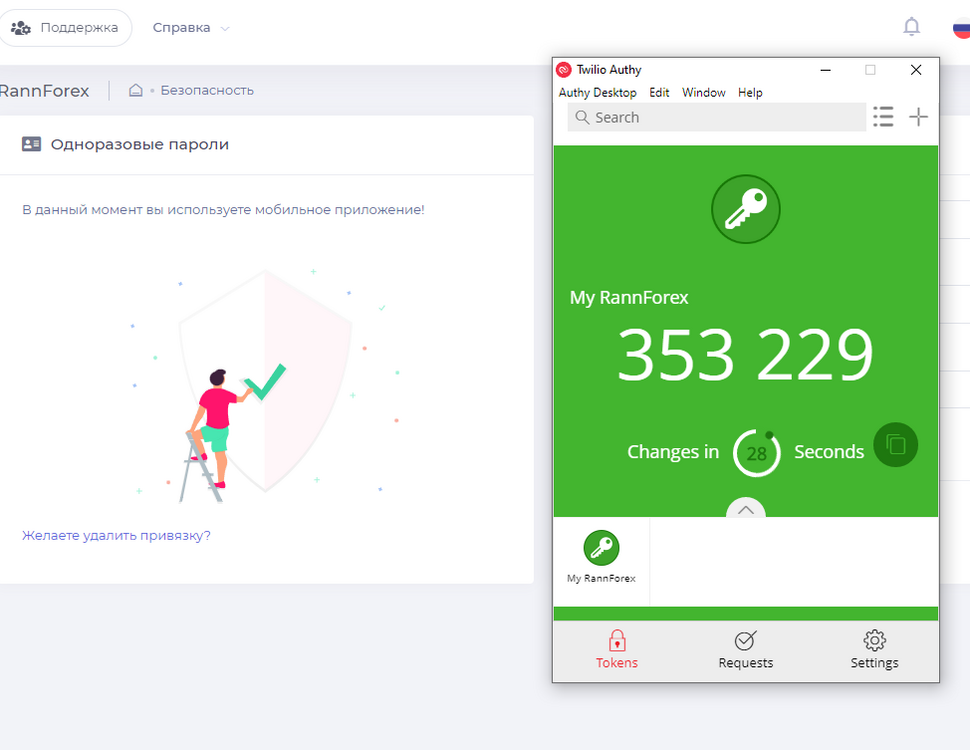Click the Безопасность breadcrumb link
The image size is (970, 750).
coord(207,90)
